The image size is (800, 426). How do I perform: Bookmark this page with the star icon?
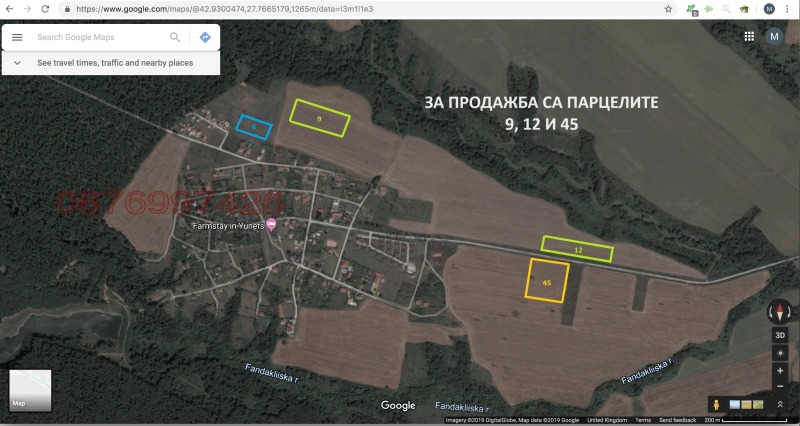[x=668, y=8]
